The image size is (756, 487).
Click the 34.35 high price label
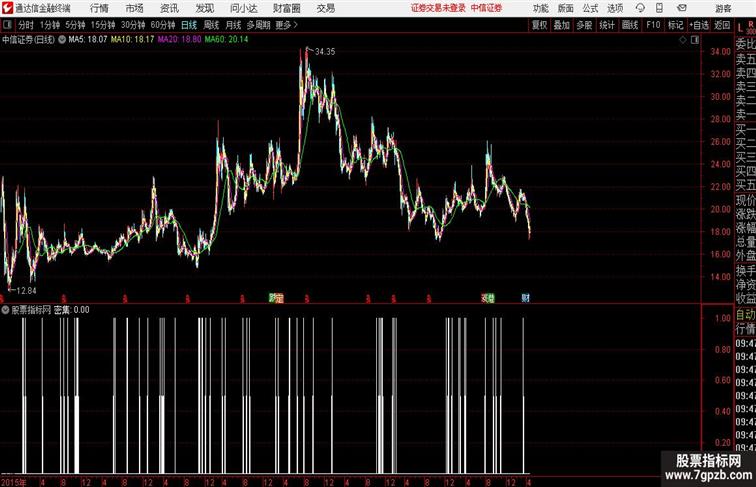tap(325, 52)
